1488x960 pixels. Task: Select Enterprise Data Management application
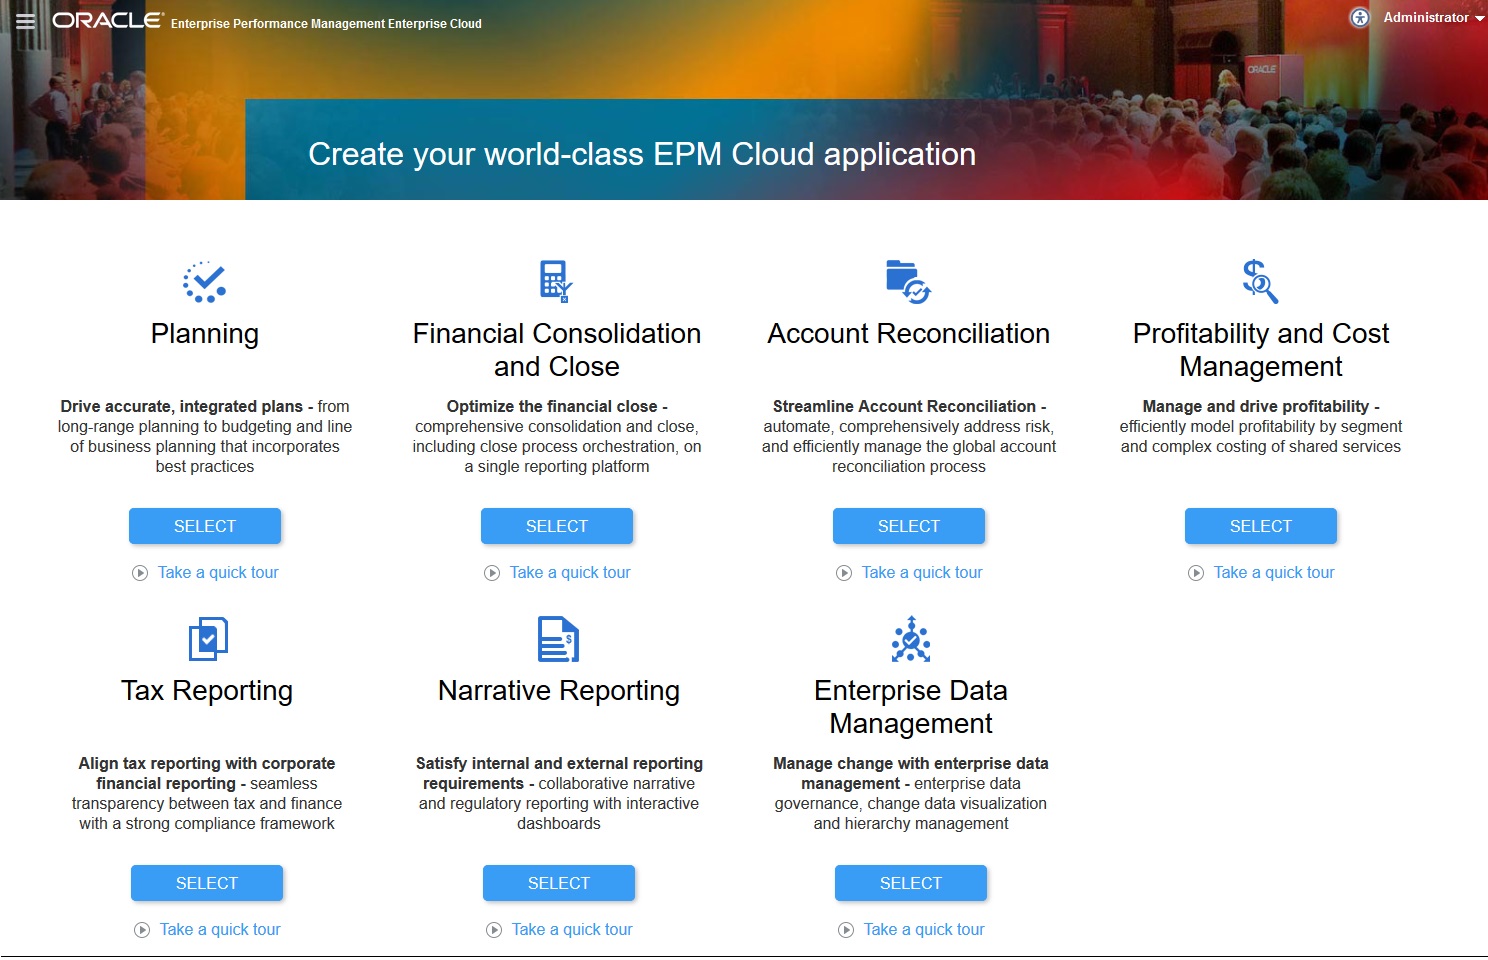coord(911,883)
